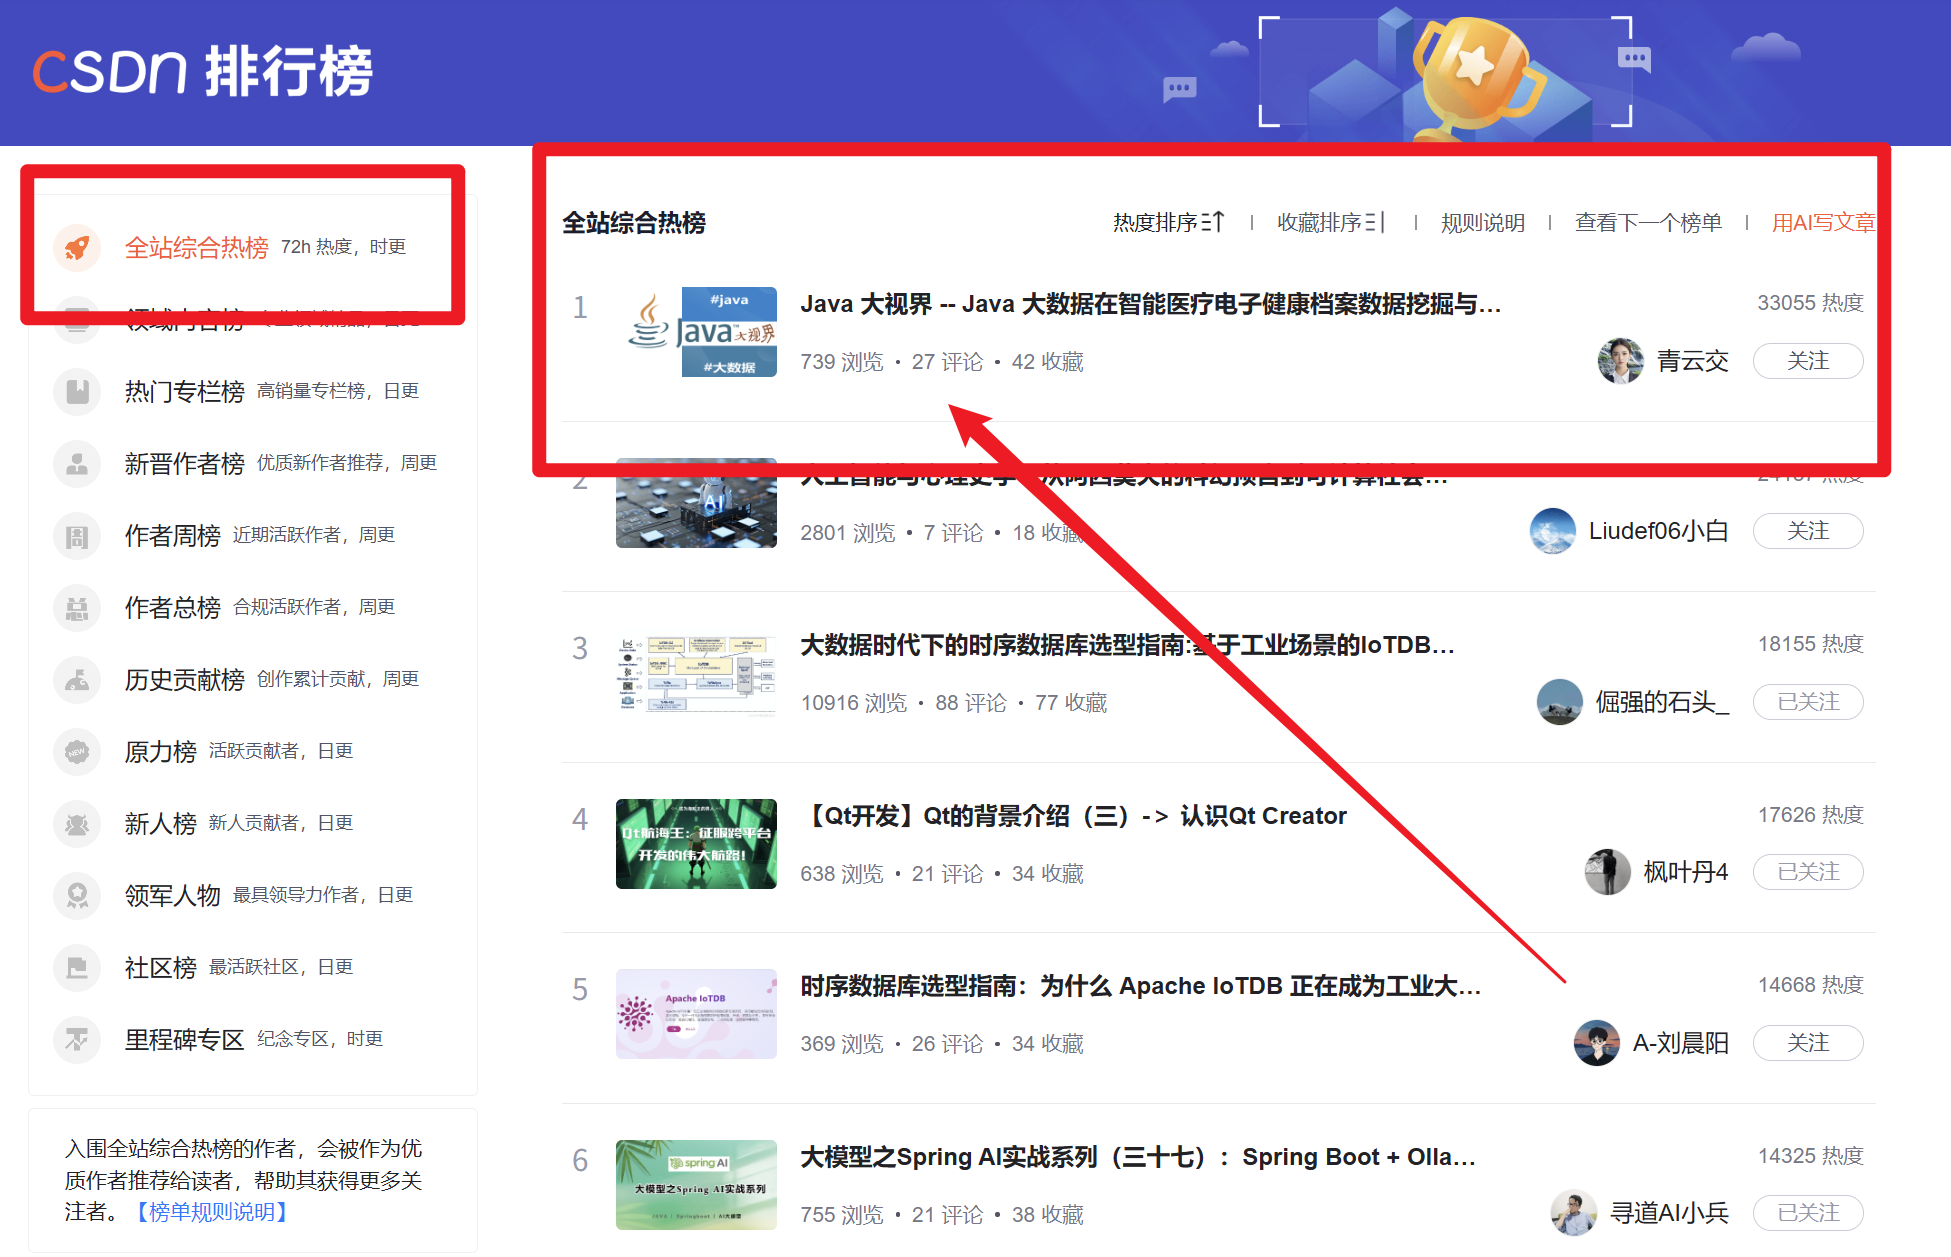
Task: Click 查看下一个榜单 link
Action: tap(1648, 222)
